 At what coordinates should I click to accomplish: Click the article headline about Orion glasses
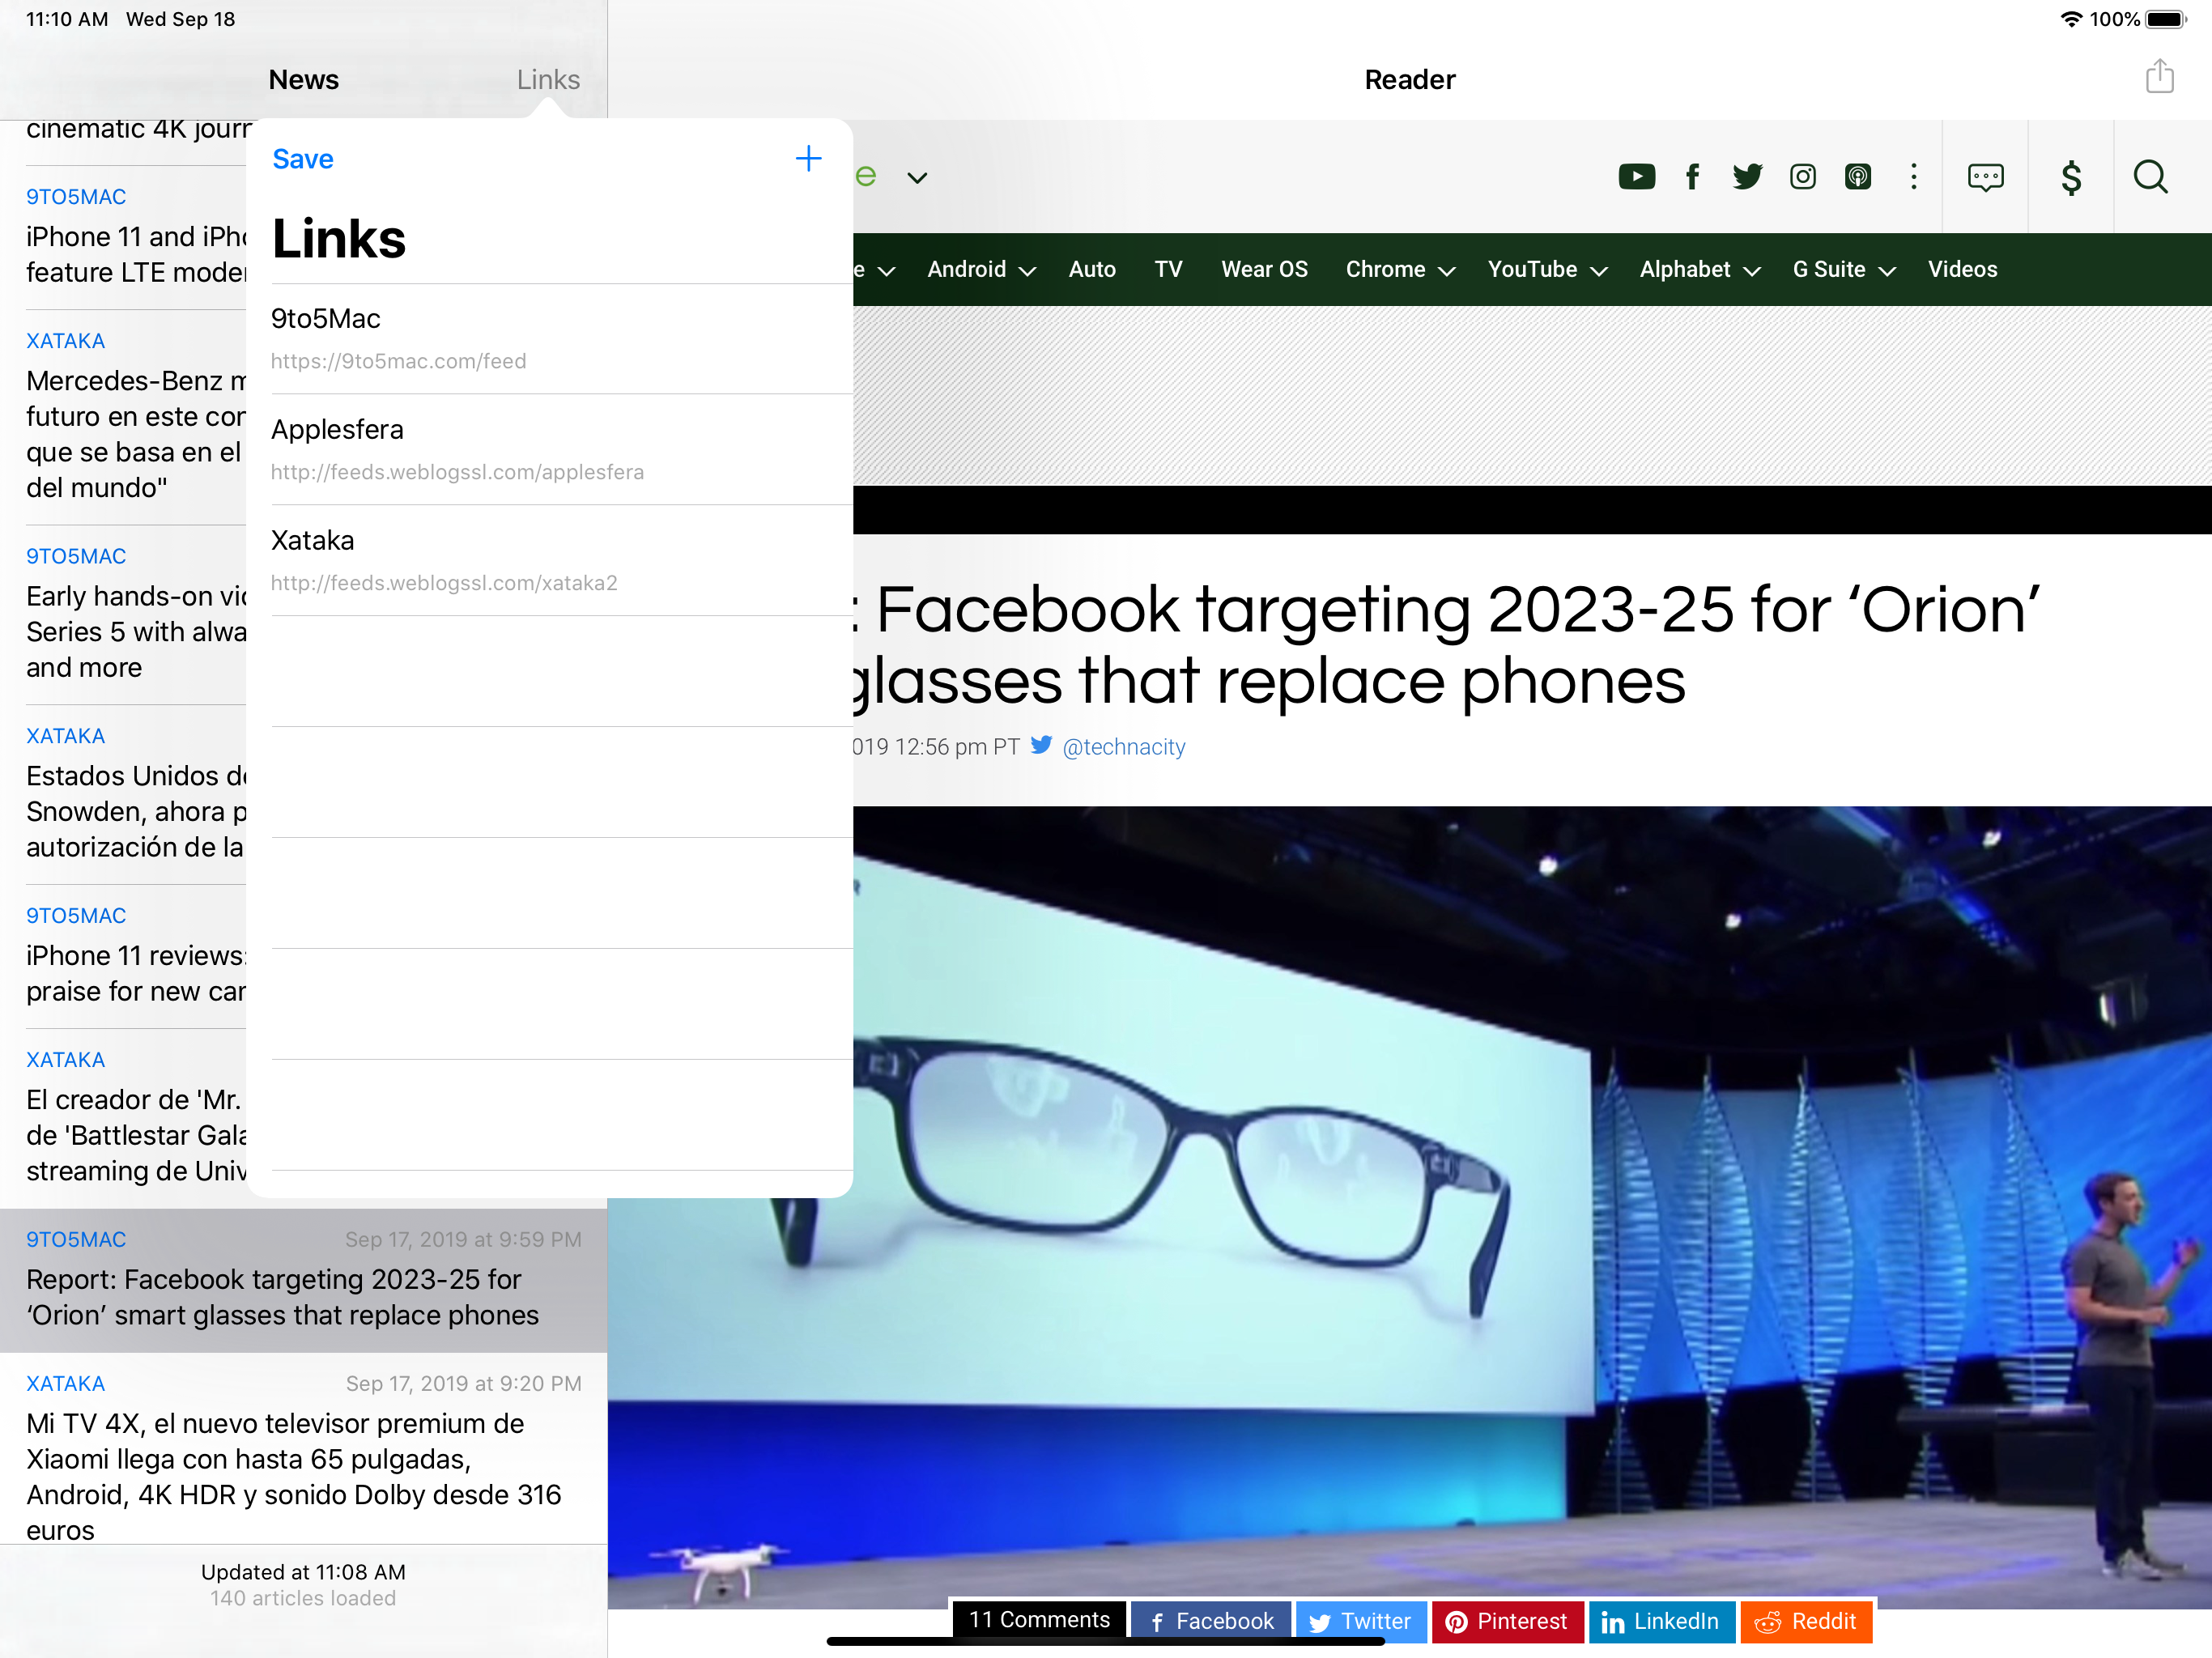pos(1446,645)
